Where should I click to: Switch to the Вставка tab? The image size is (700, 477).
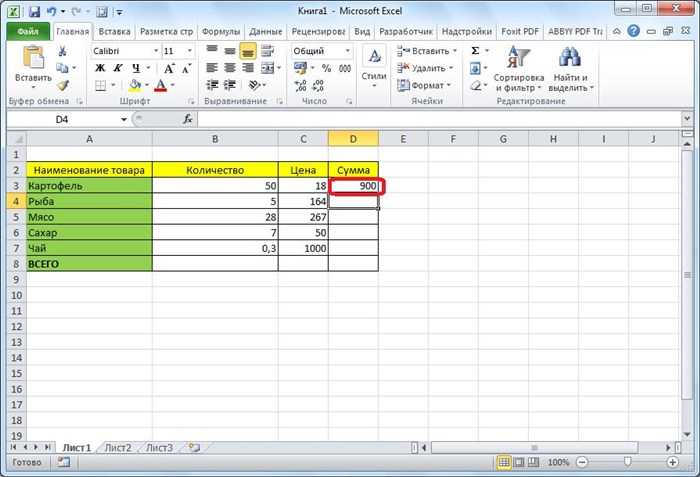click(114, 32)
